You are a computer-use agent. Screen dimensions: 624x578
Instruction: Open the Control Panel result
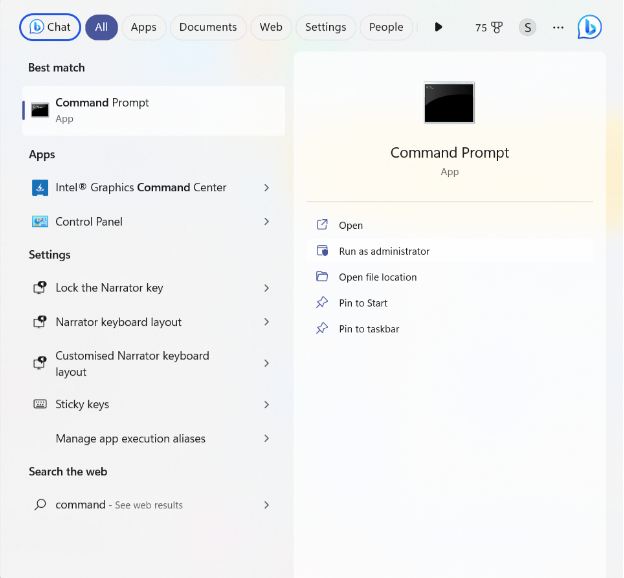pos(154,221)
